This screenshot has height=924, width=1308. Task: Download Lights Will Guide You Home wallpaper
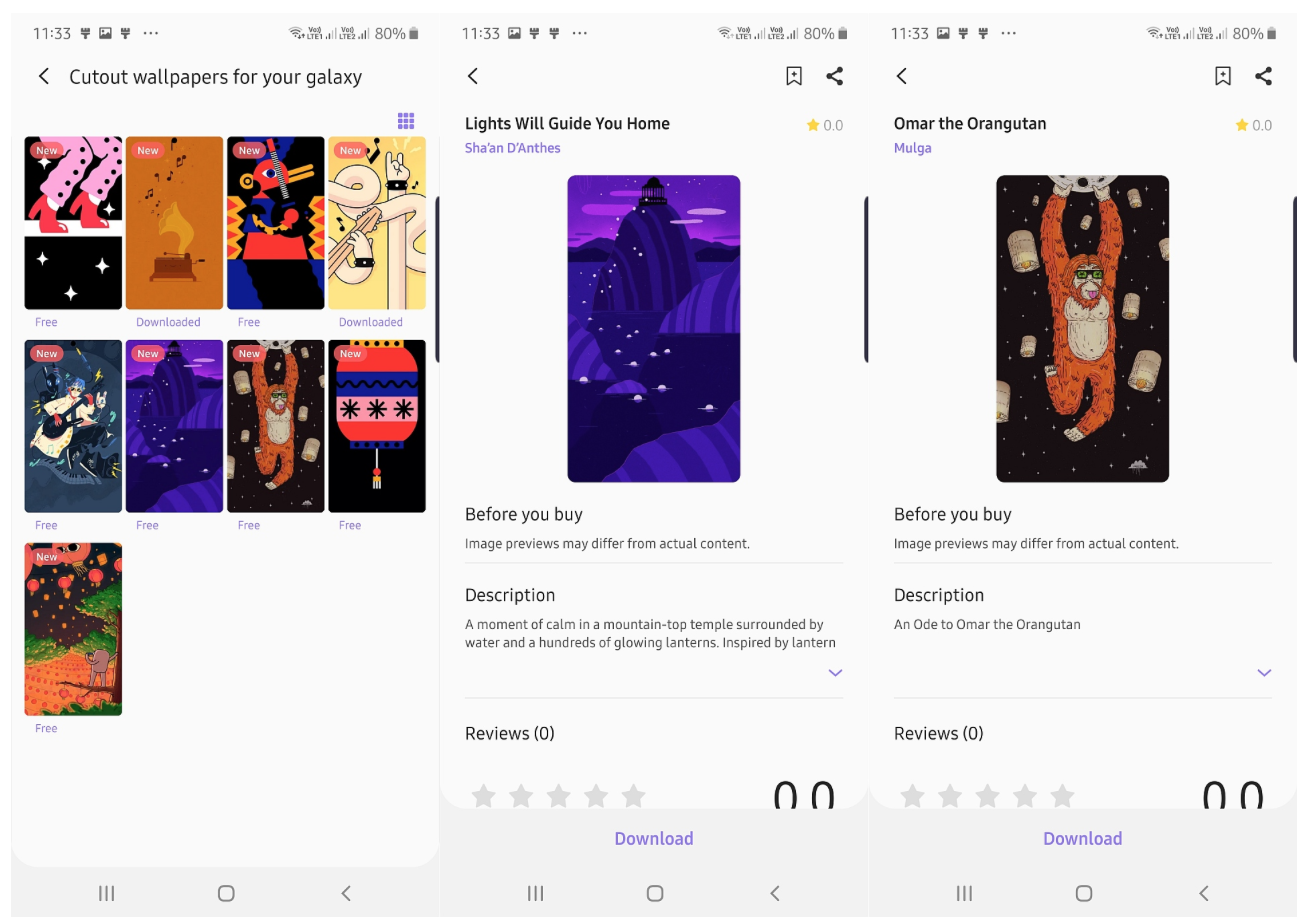tap(654, 839)
